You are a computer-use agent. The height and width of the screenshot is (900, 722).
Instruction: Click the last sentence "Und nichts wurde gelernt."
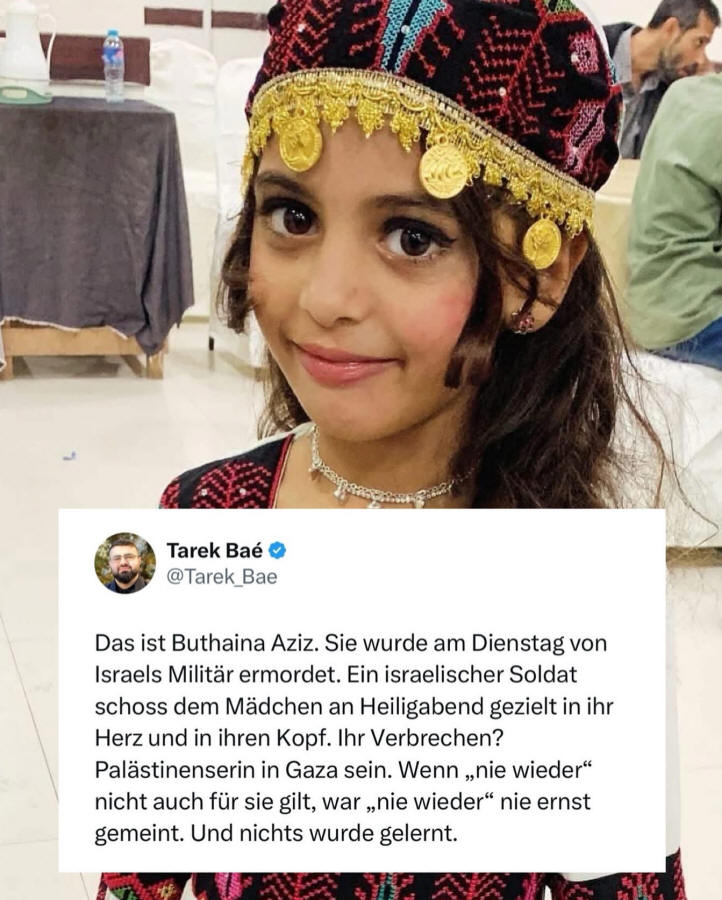click(324, 833)
